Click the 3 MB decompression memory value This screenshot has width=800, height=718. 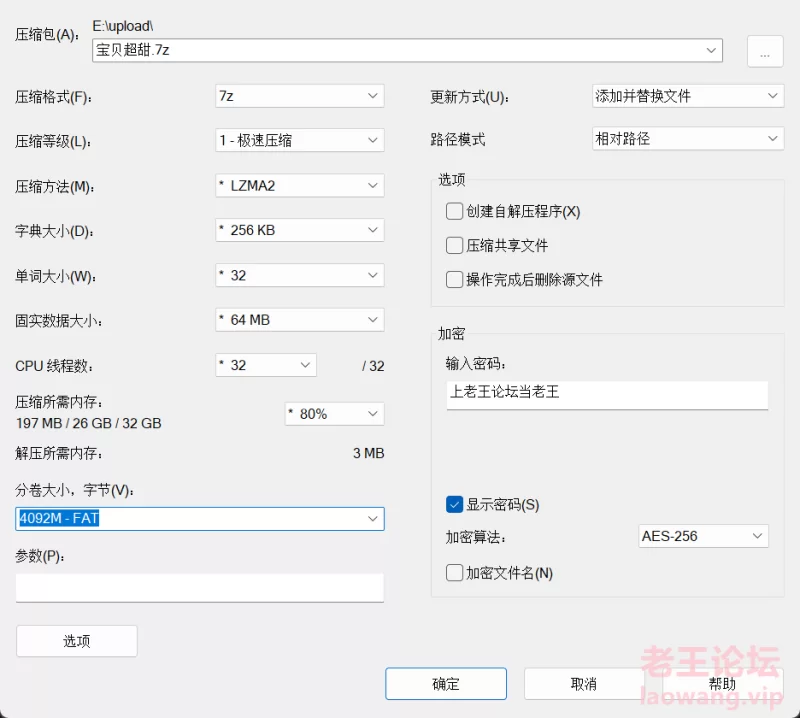(x=368, y=453)
